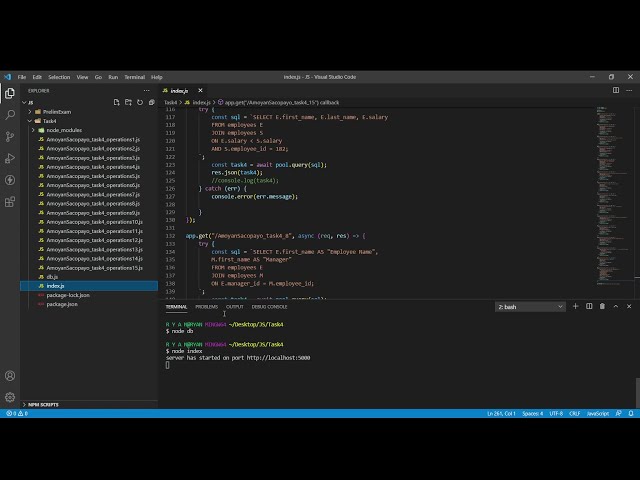Image resolution: width=640 pixels, height=480 pixels.
Task: Open the Run menu
Action: coord(113,77)
